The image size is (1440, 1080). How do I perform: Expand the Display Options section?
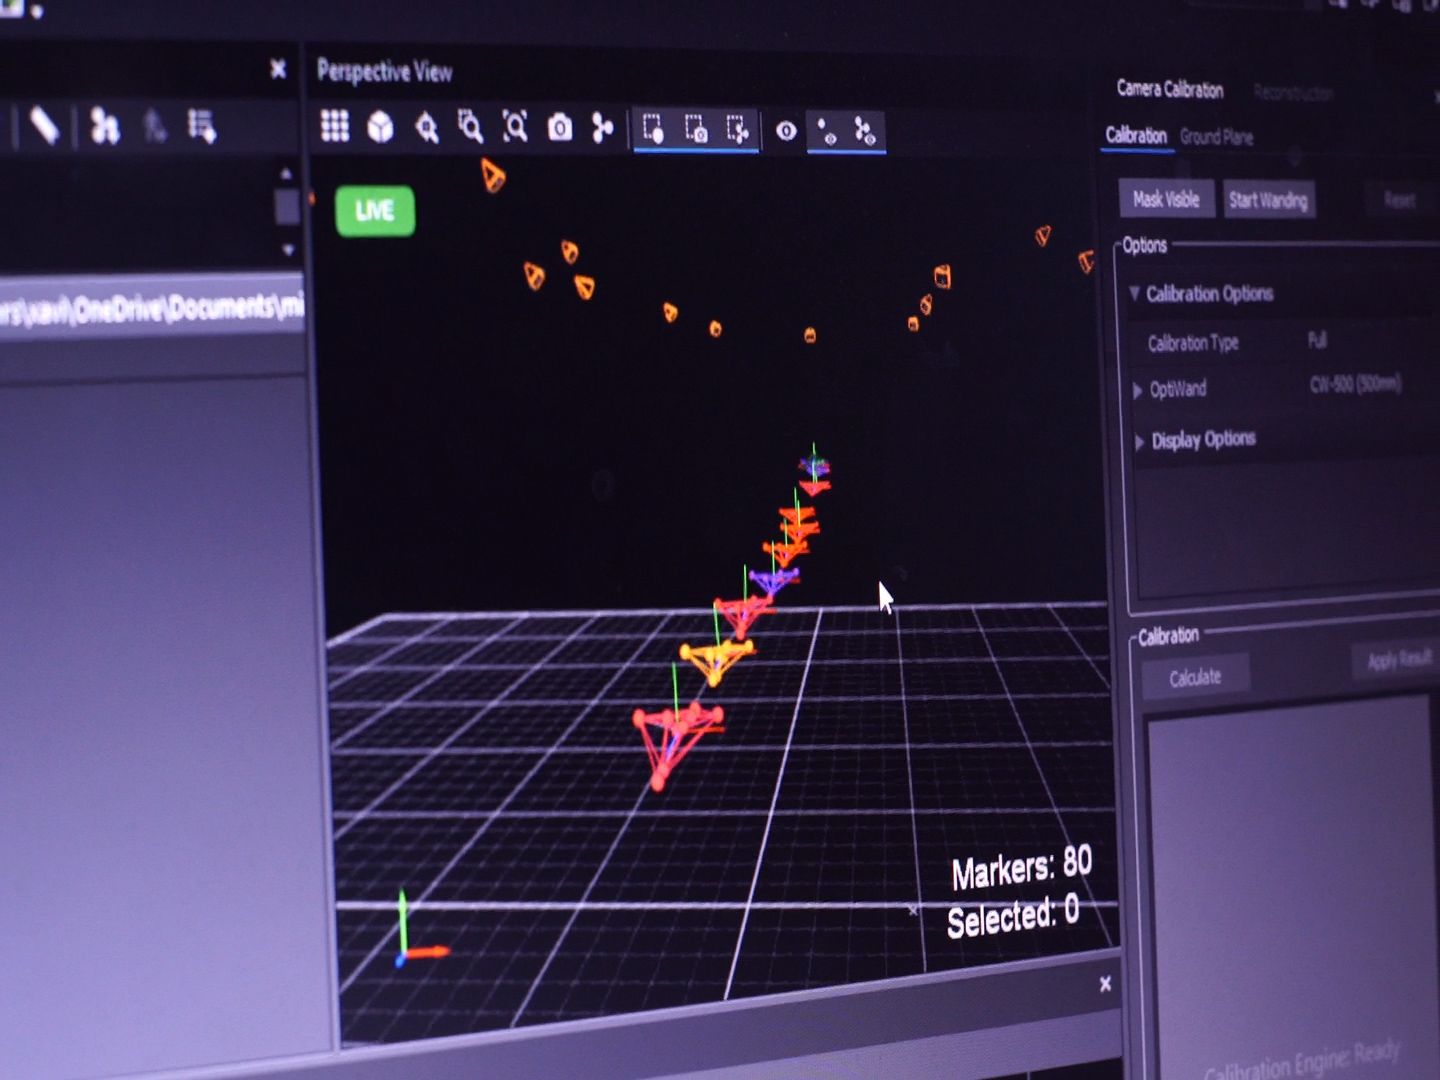tap(1139, 441)
